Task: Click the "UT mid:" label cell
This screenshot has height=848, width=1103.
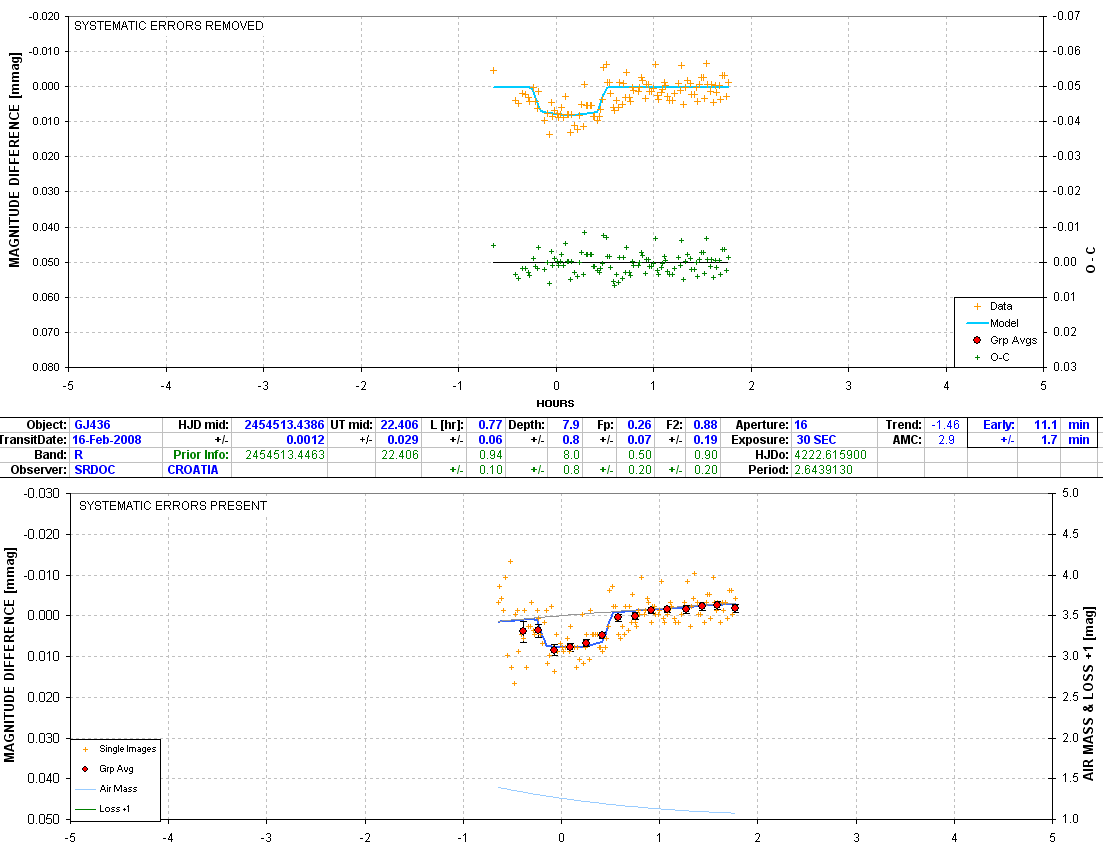Action: (x=352, y=425)
